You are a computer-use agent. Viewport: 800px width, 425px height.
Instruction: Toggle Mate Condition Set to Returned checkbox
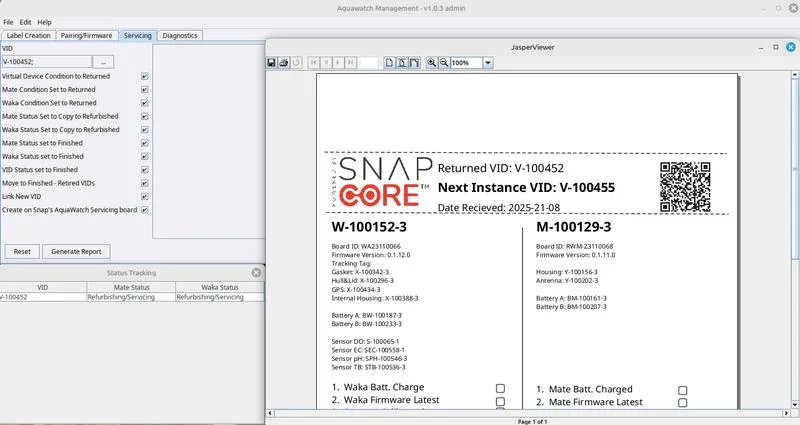tap(145, 89)
